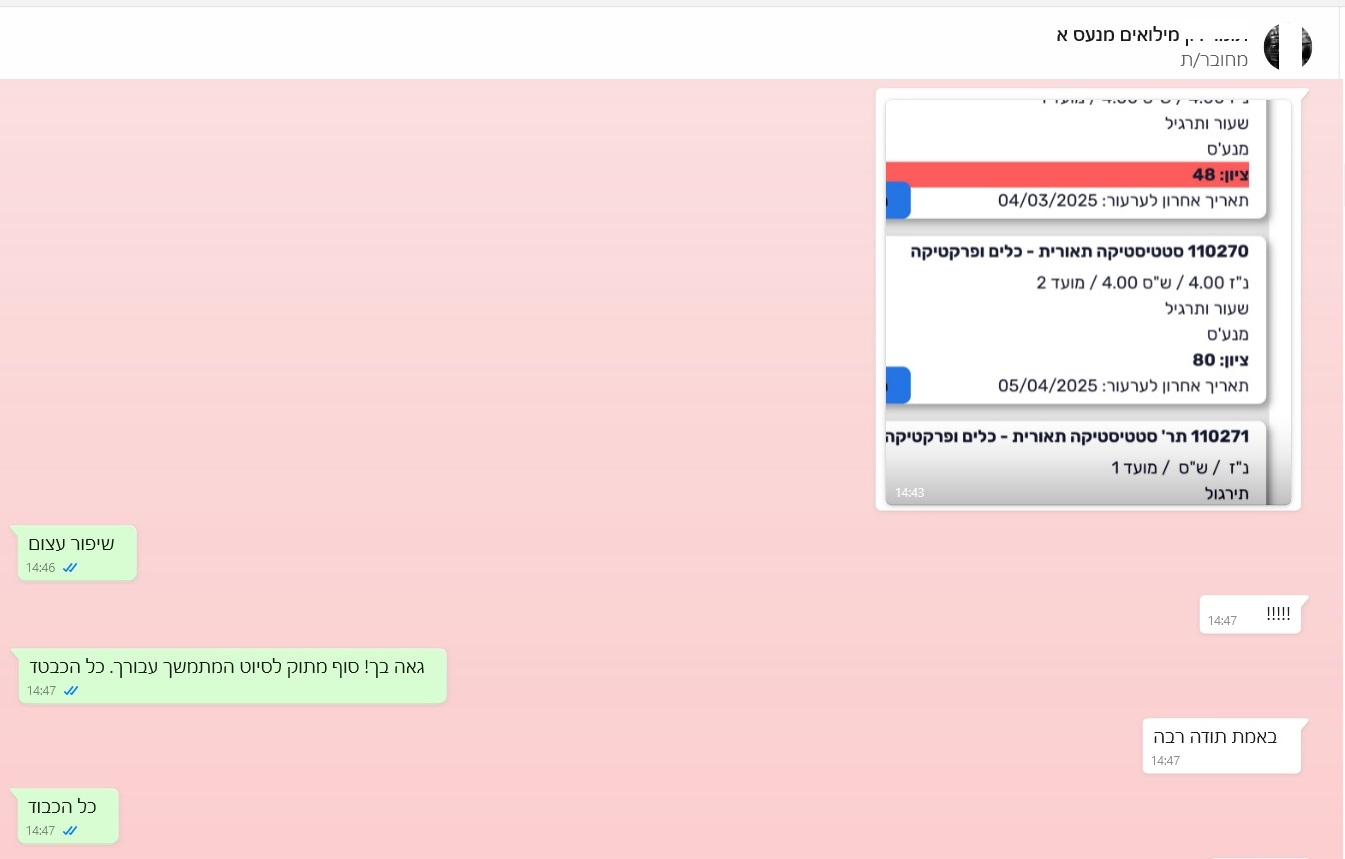The width and height of the screenshot is (1345, 859).
Task: Open the grades screenshot image message
Action: tap(1088, 300)
